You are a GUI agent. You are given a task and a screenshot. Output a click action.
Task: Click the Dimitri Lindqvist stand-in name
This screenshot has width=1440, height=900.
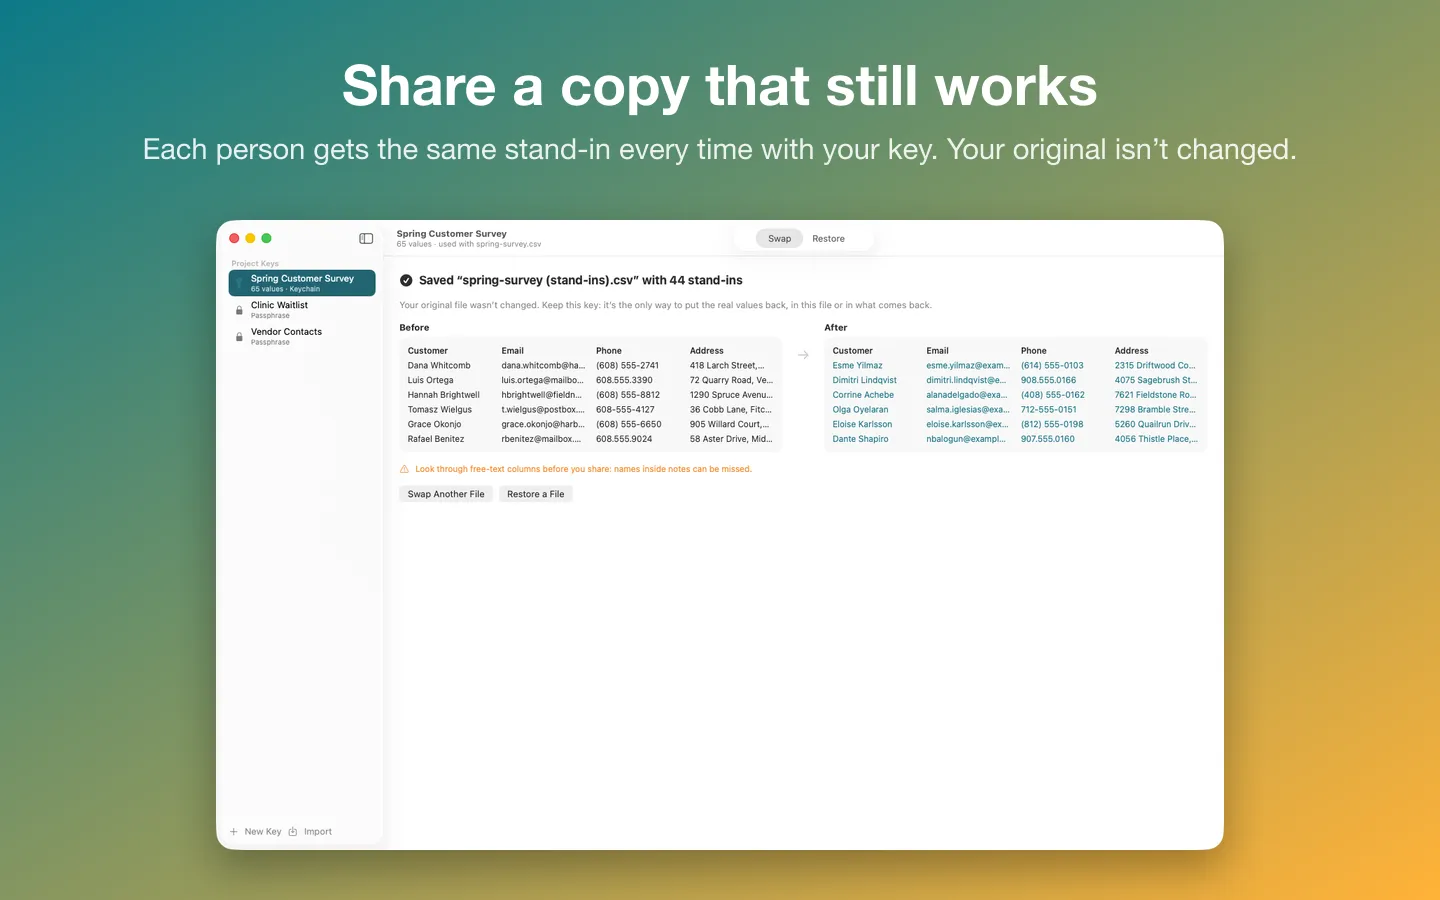point(864,381)
